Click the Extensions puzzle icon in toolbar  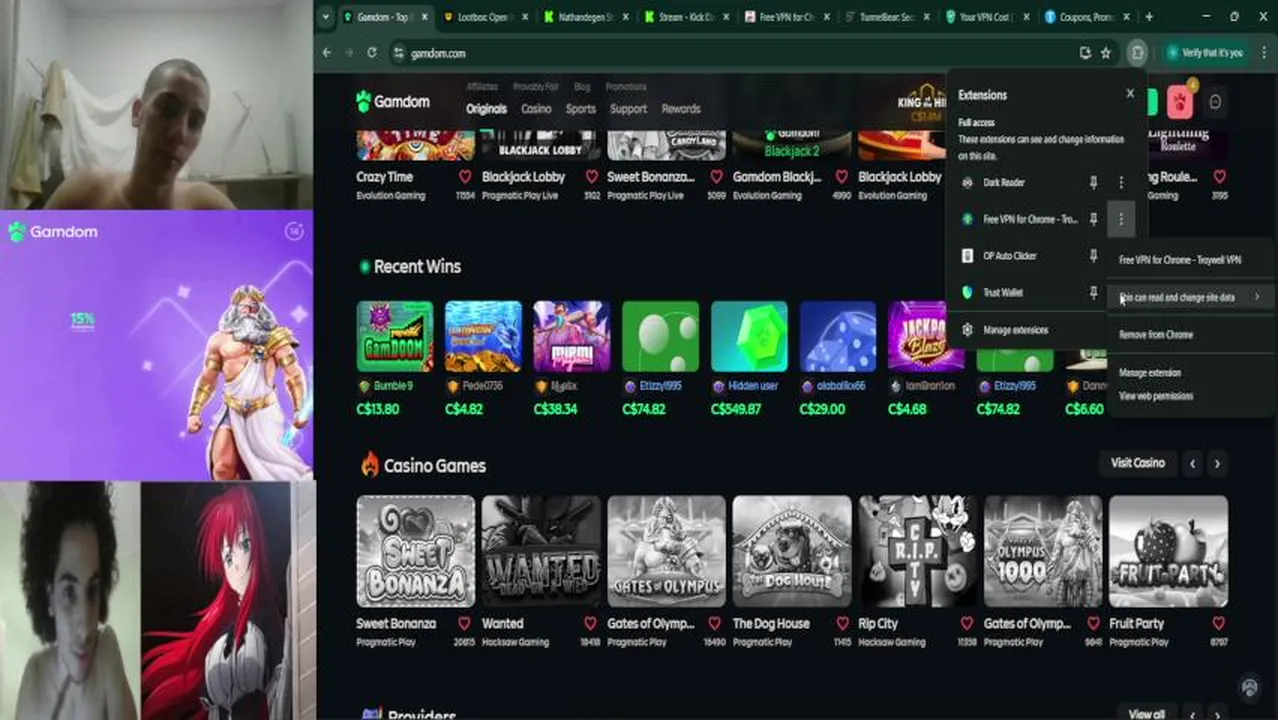click(1137, 53)
